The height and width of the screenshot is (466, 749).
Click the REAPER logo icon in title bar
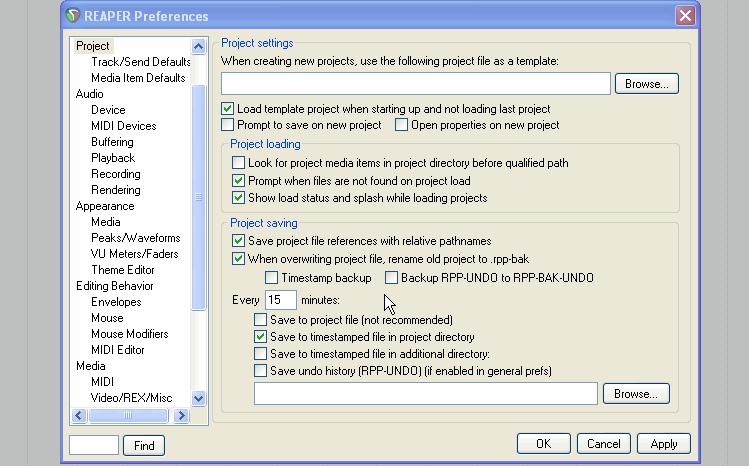(x=74, y=16)
